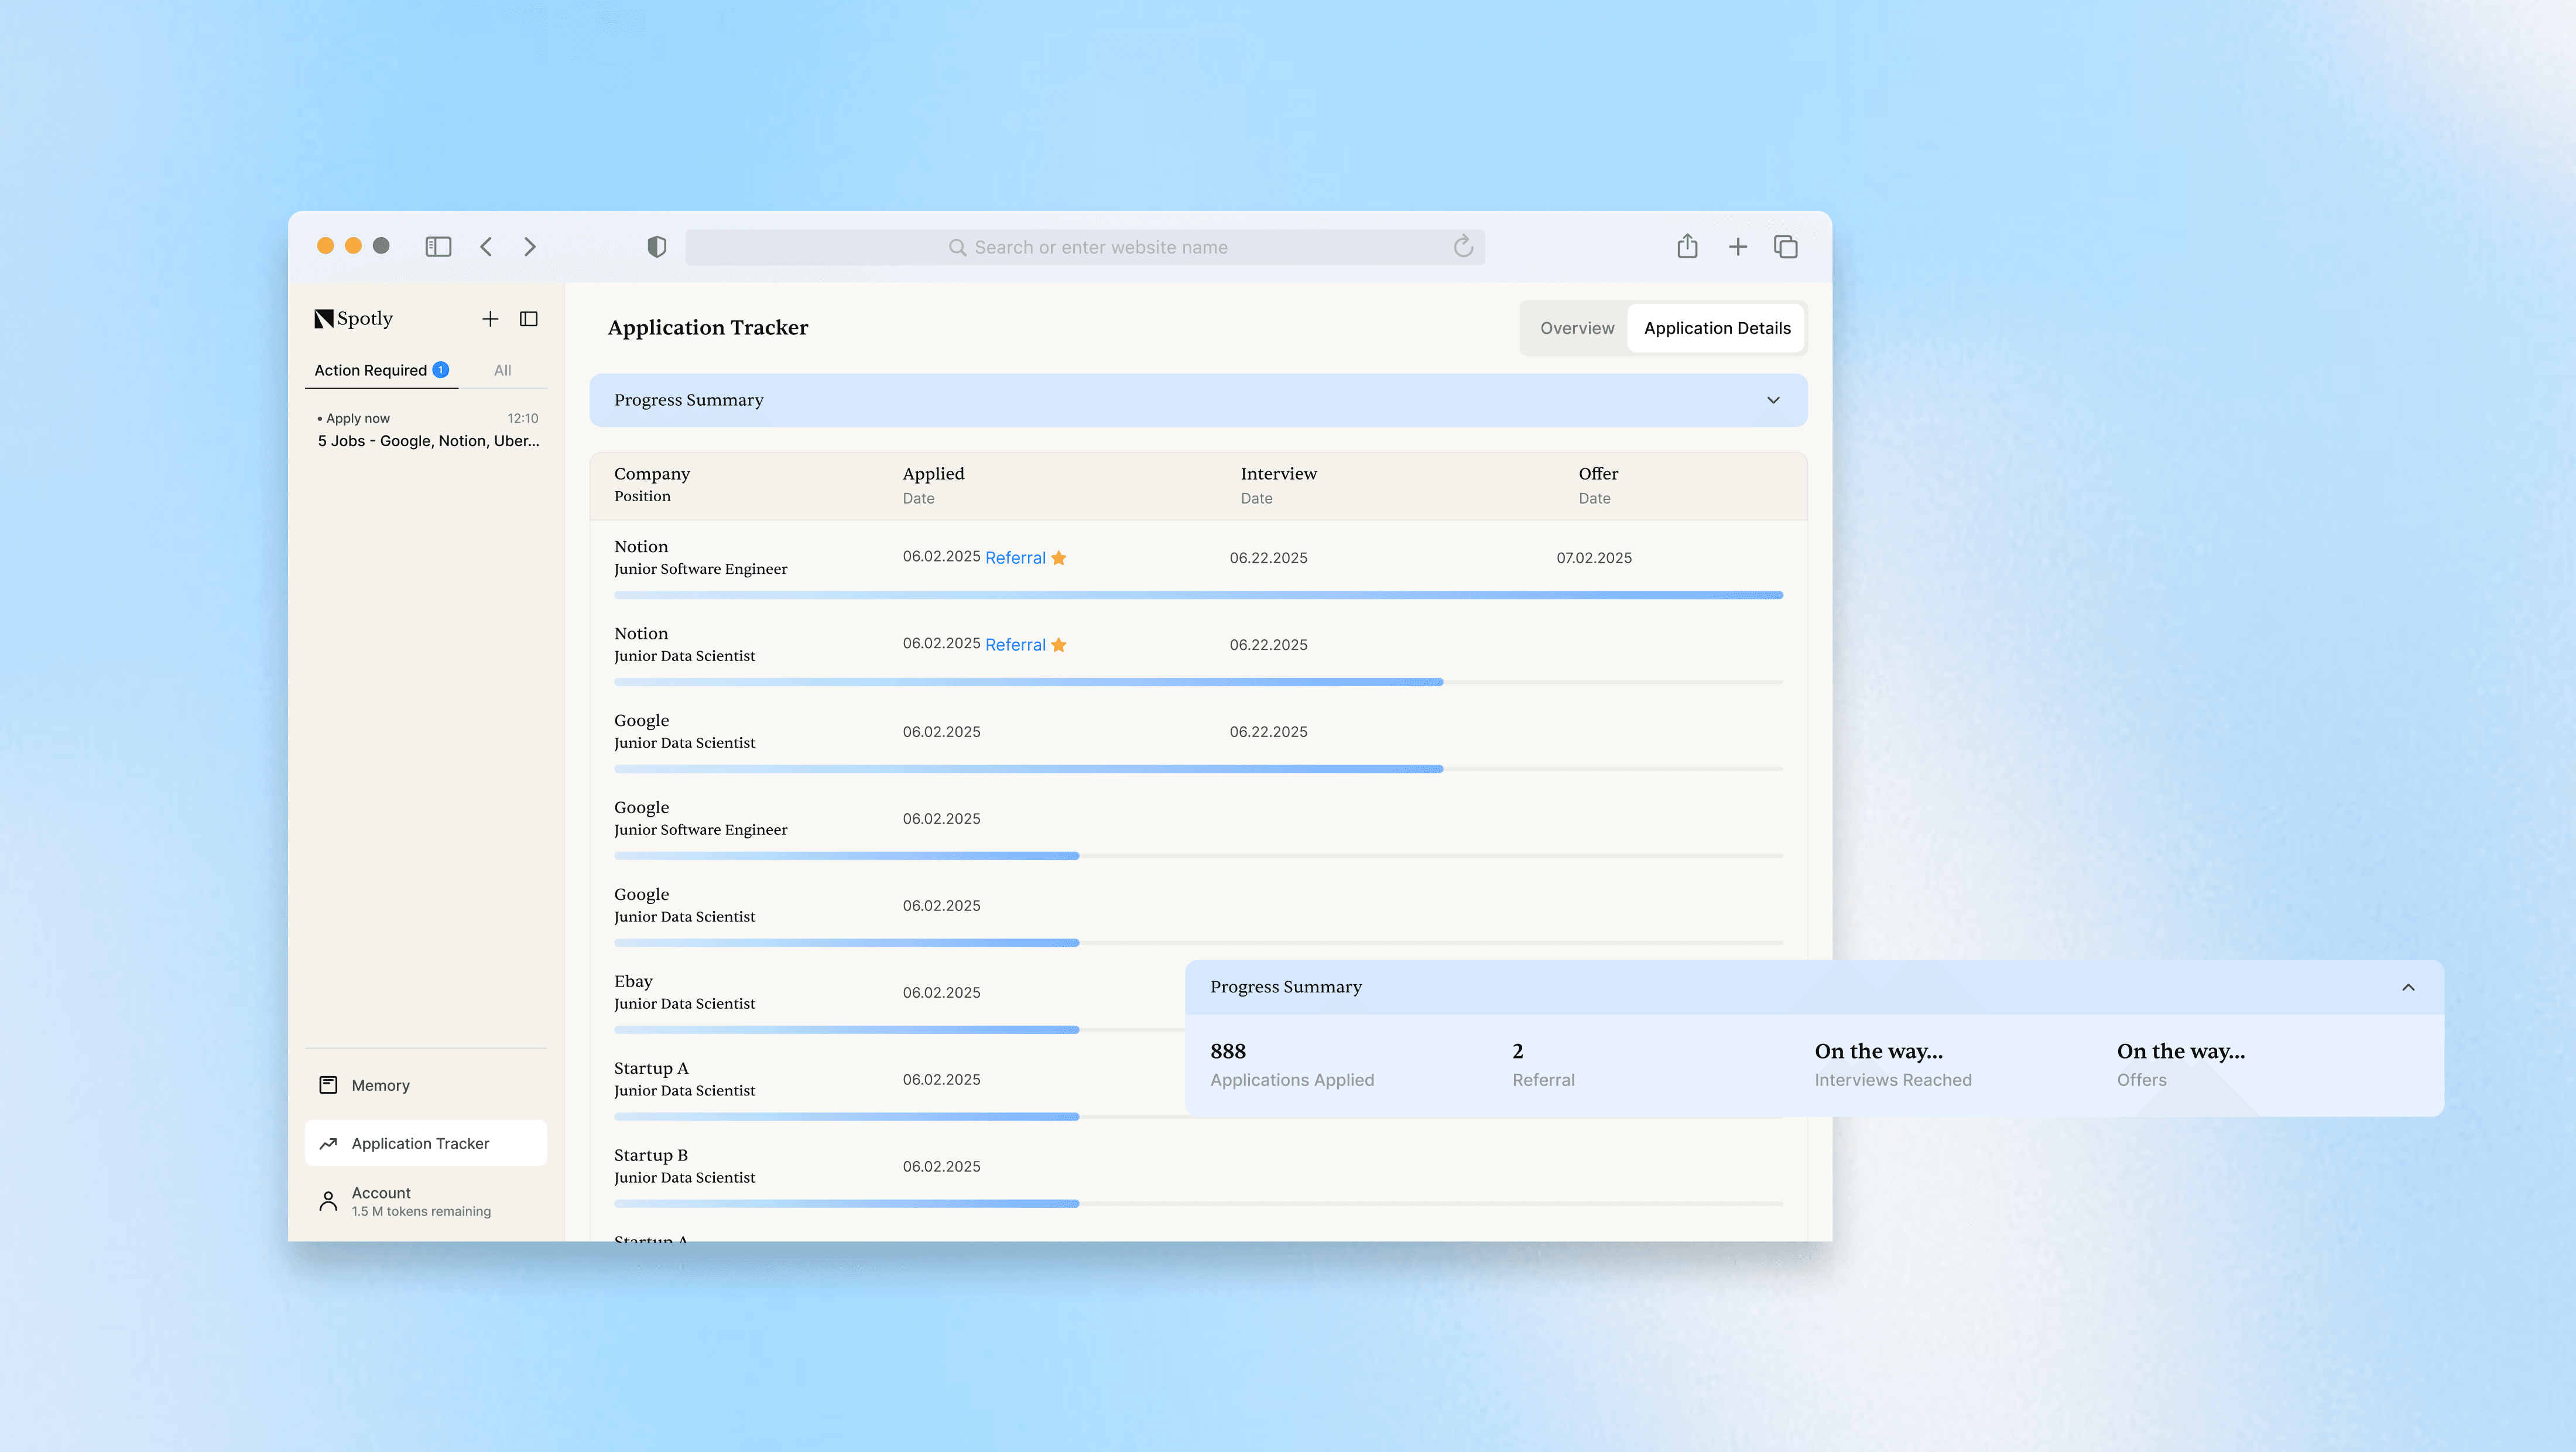2576x1452 pixels.
Task: Click the search or website name field
Action: pyautogui.click(x=1100, y=247)
